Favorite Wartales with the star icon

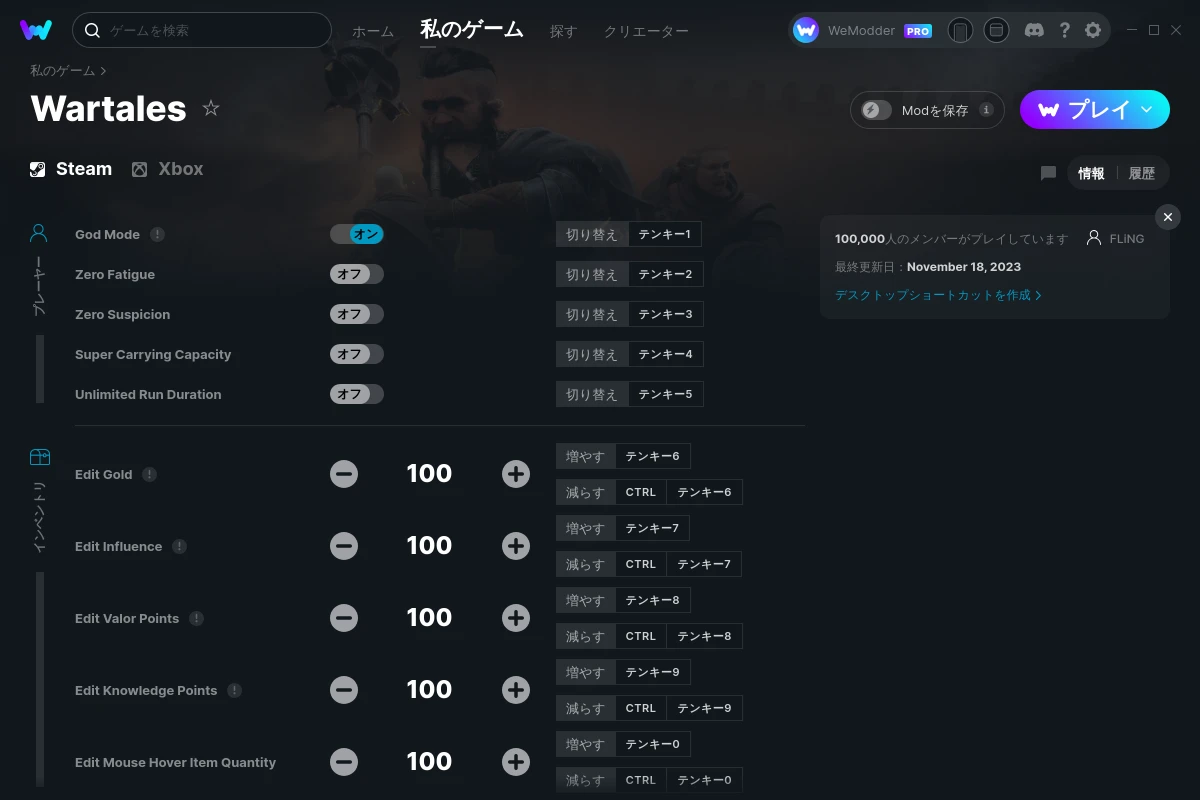coord(211,108)
